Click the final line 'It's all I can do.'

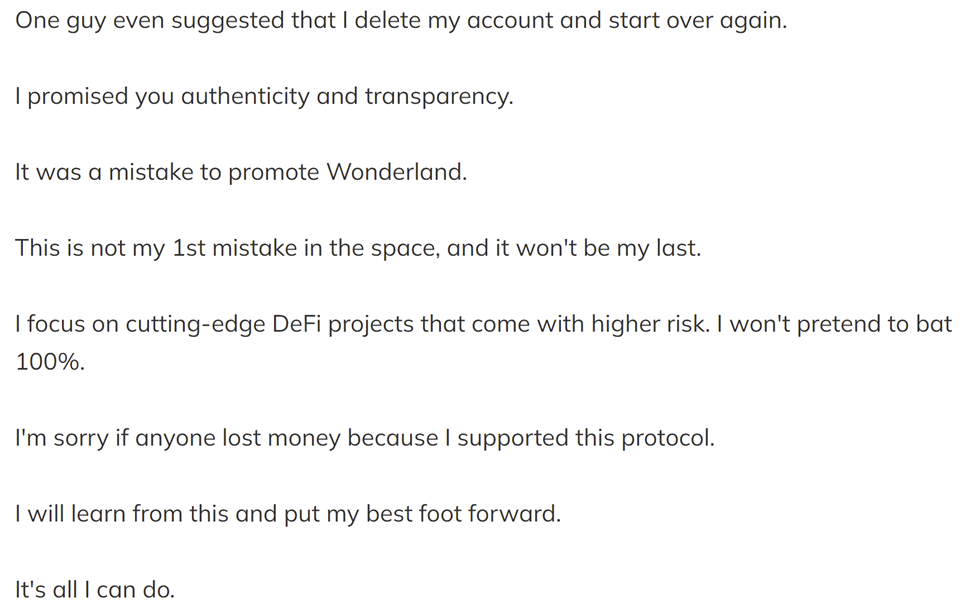(x=95, y=590)
